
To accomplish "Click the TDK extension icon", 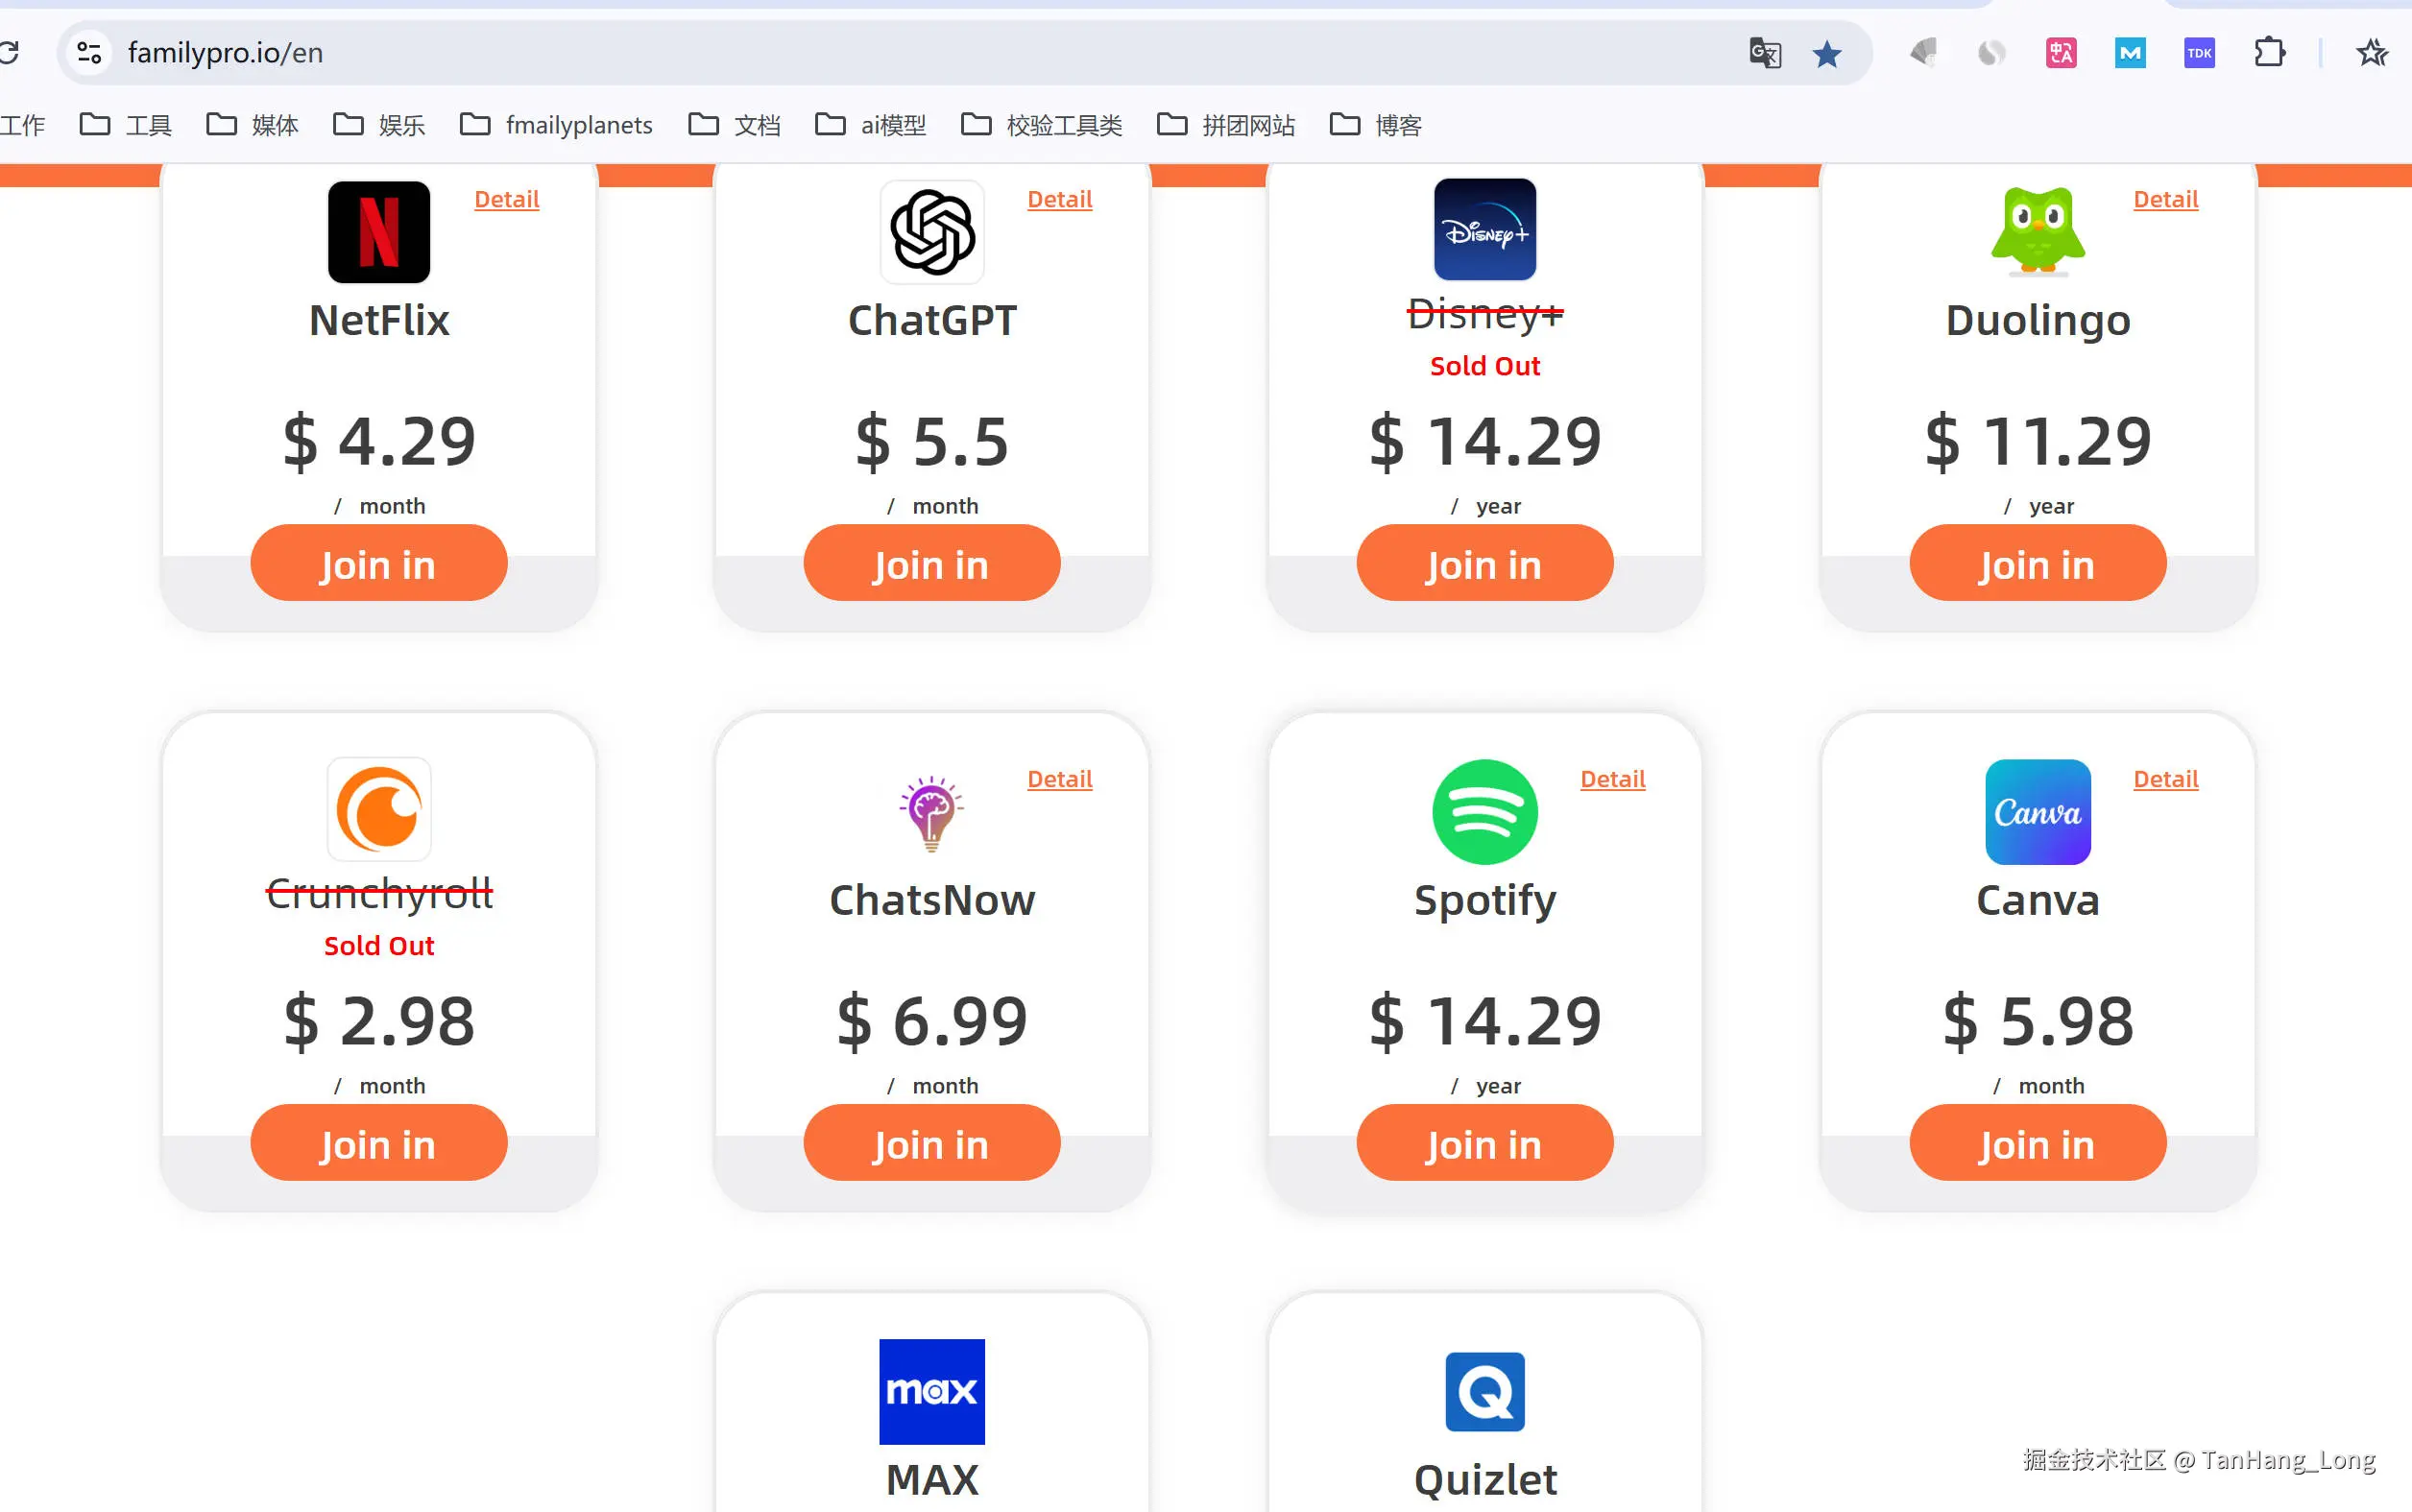I will click(2199, 53).
